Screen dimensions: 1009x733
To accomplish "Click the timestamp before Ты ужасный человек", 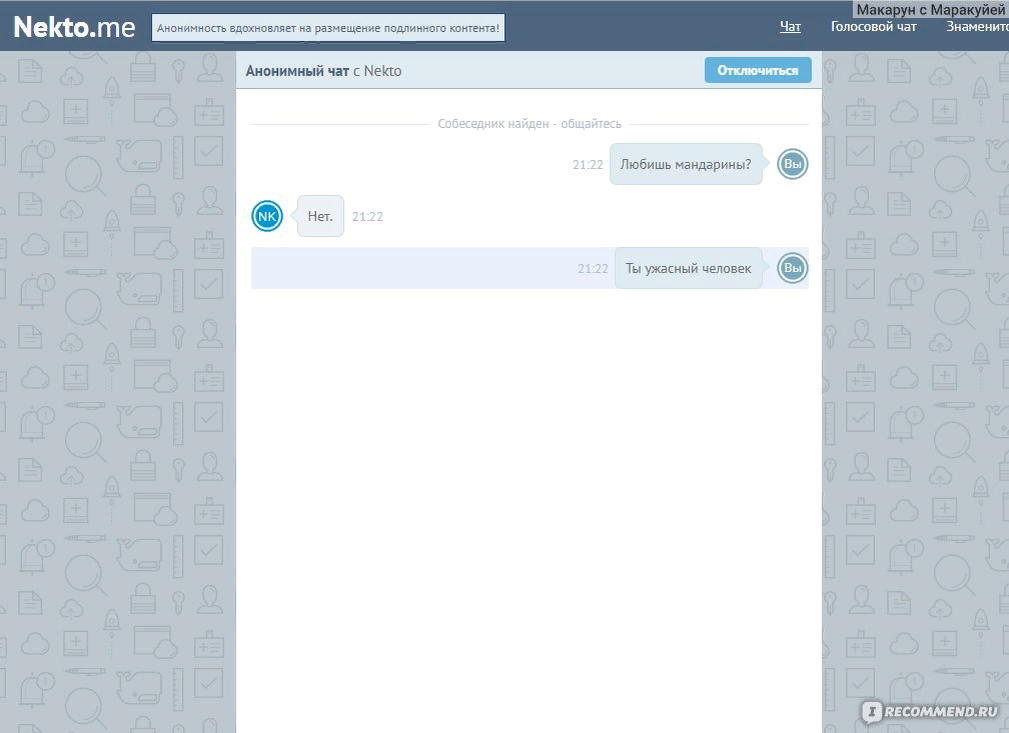I will [x=593, y=269].
